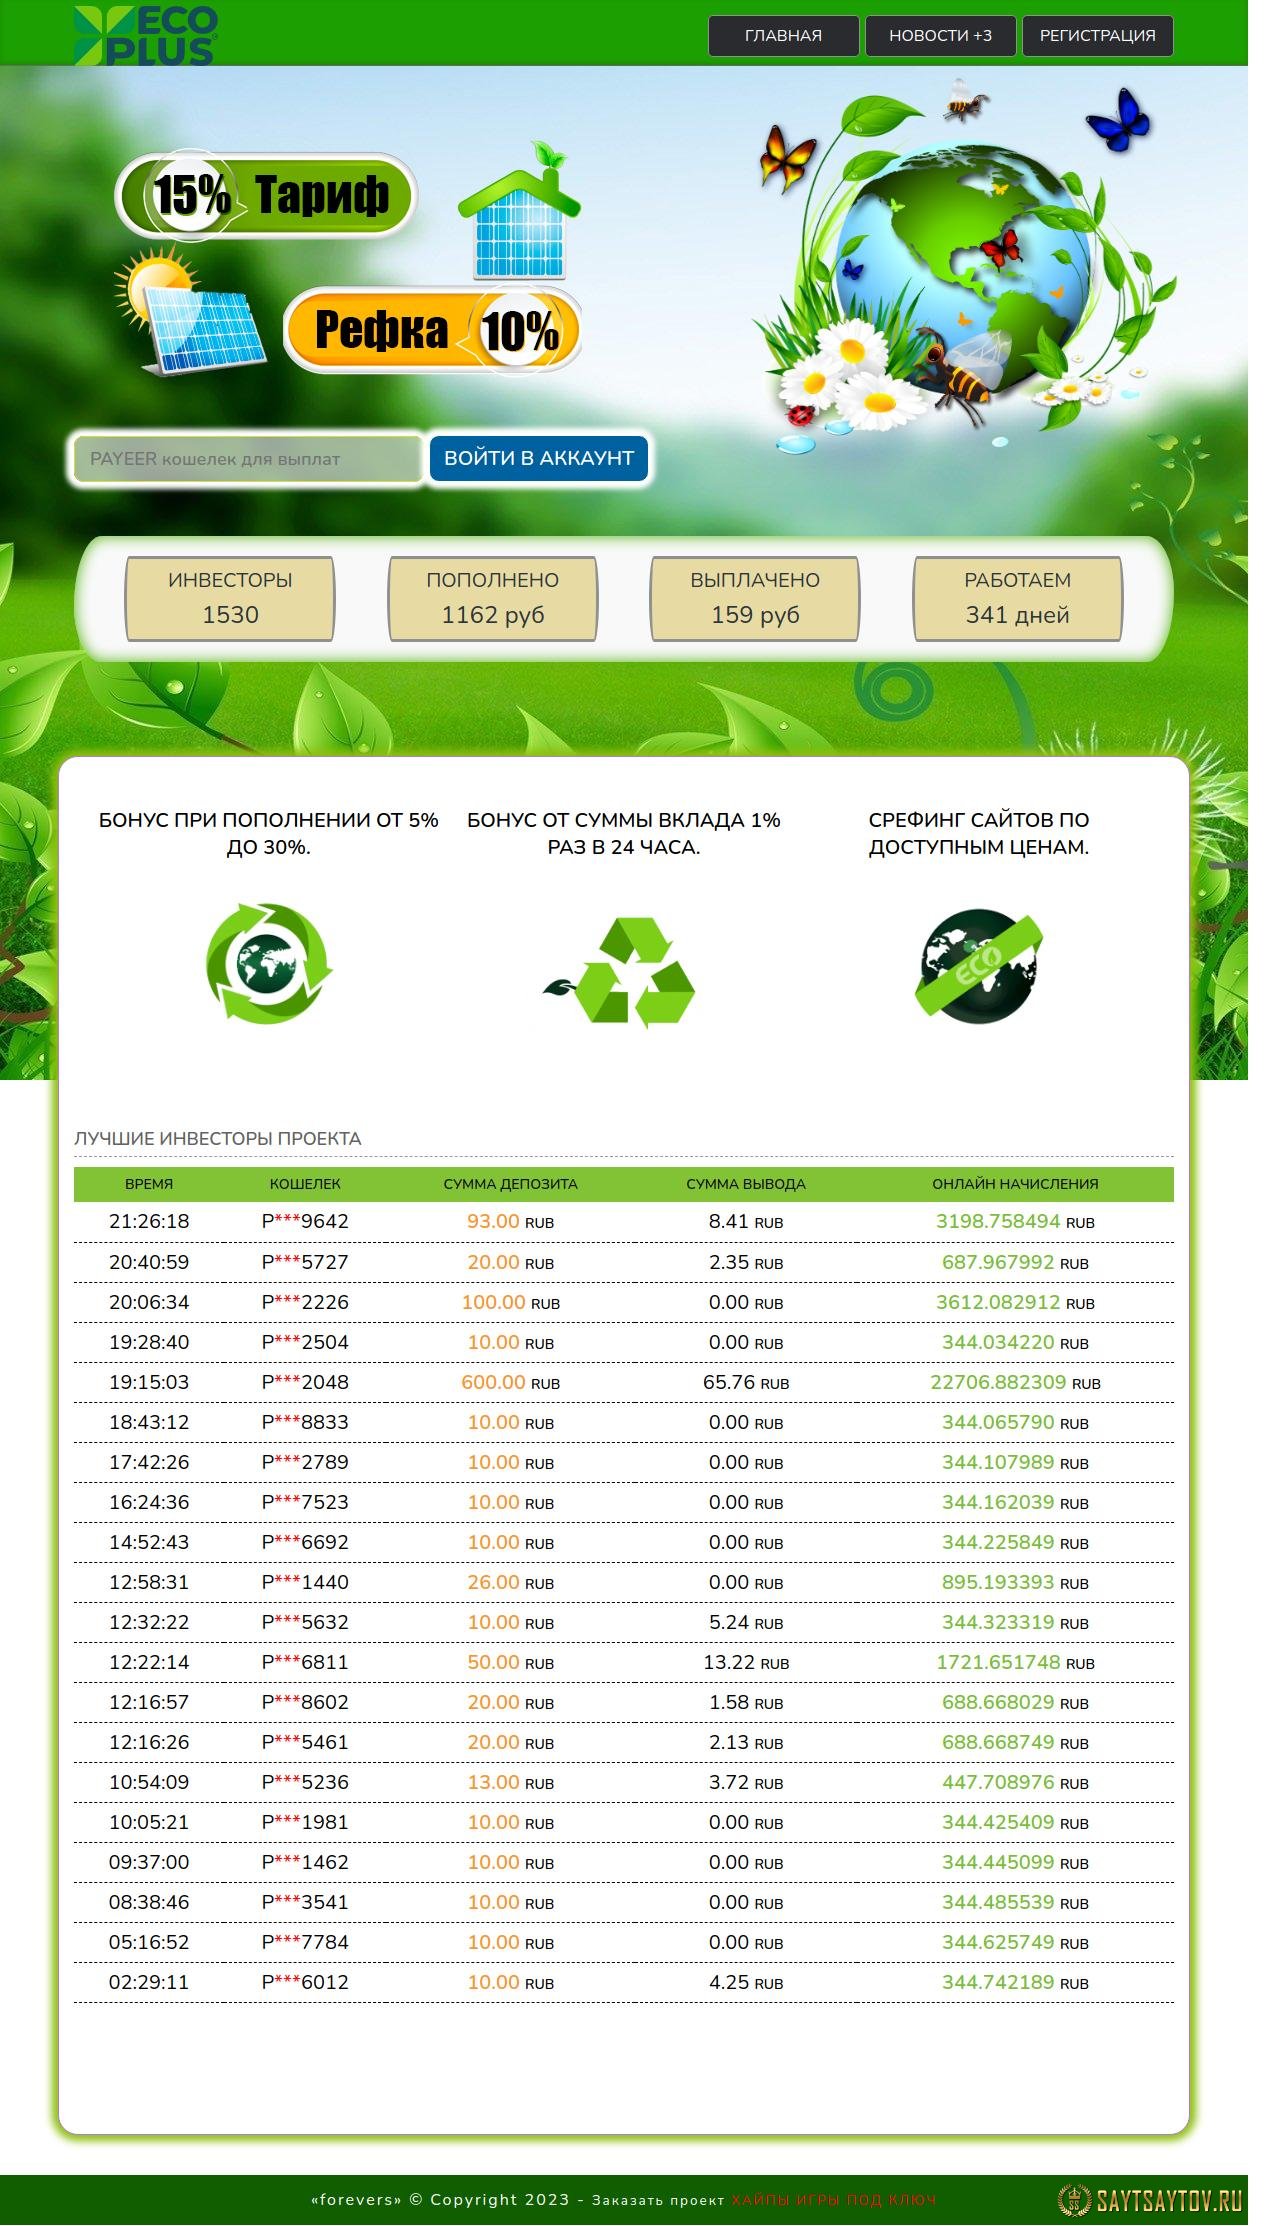Click the Сумма депозита column header
This screenshot has width=1280, height=2226.
coord(510,1184)
